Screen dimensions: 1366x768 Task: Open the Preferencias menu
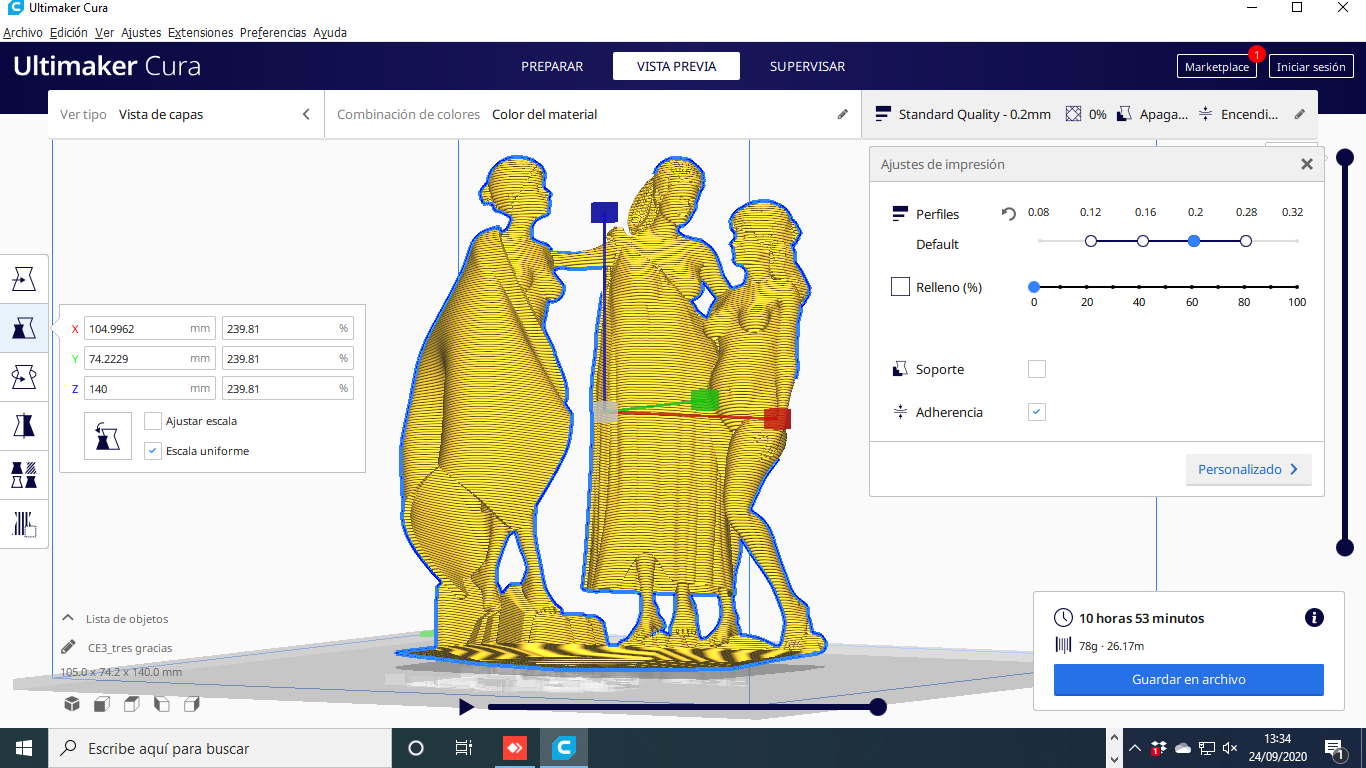[273, 33]
